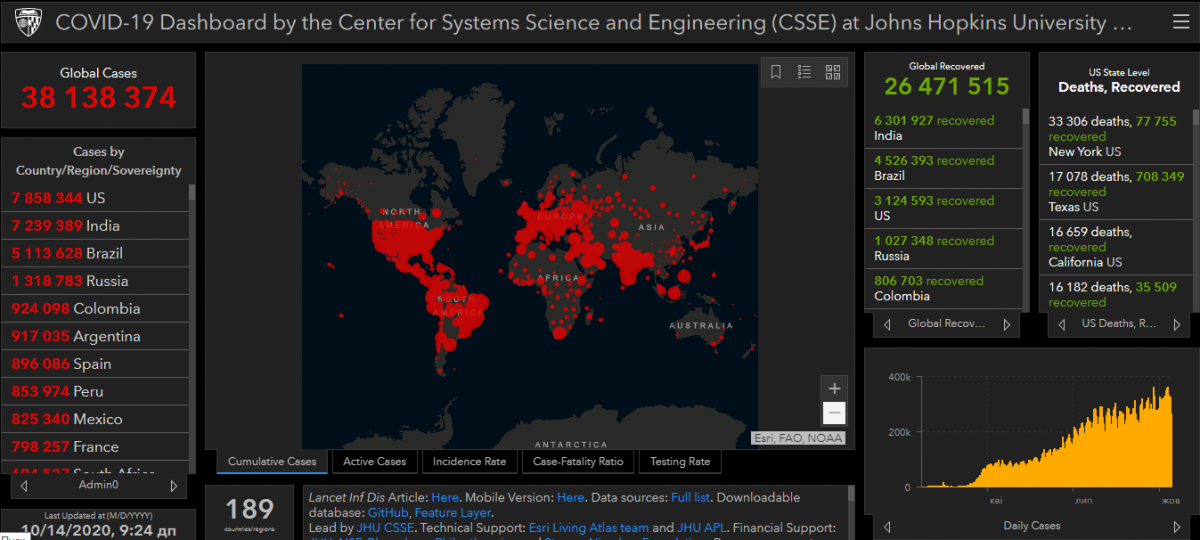
Task: Select India in the cases list
Action: tap(95, 225)
